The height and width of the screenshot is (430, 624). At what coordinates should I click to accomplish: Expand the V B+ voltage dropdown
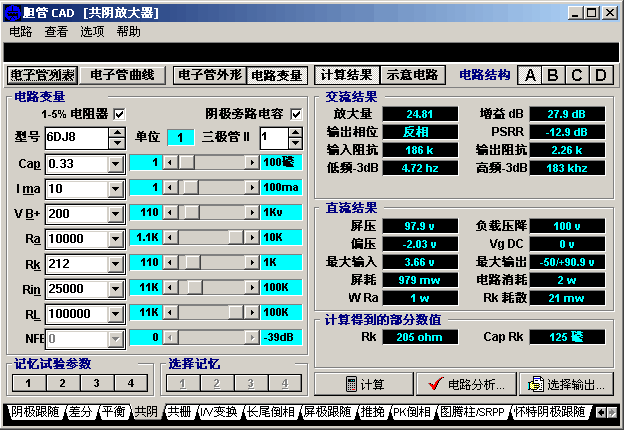[116, 213]
